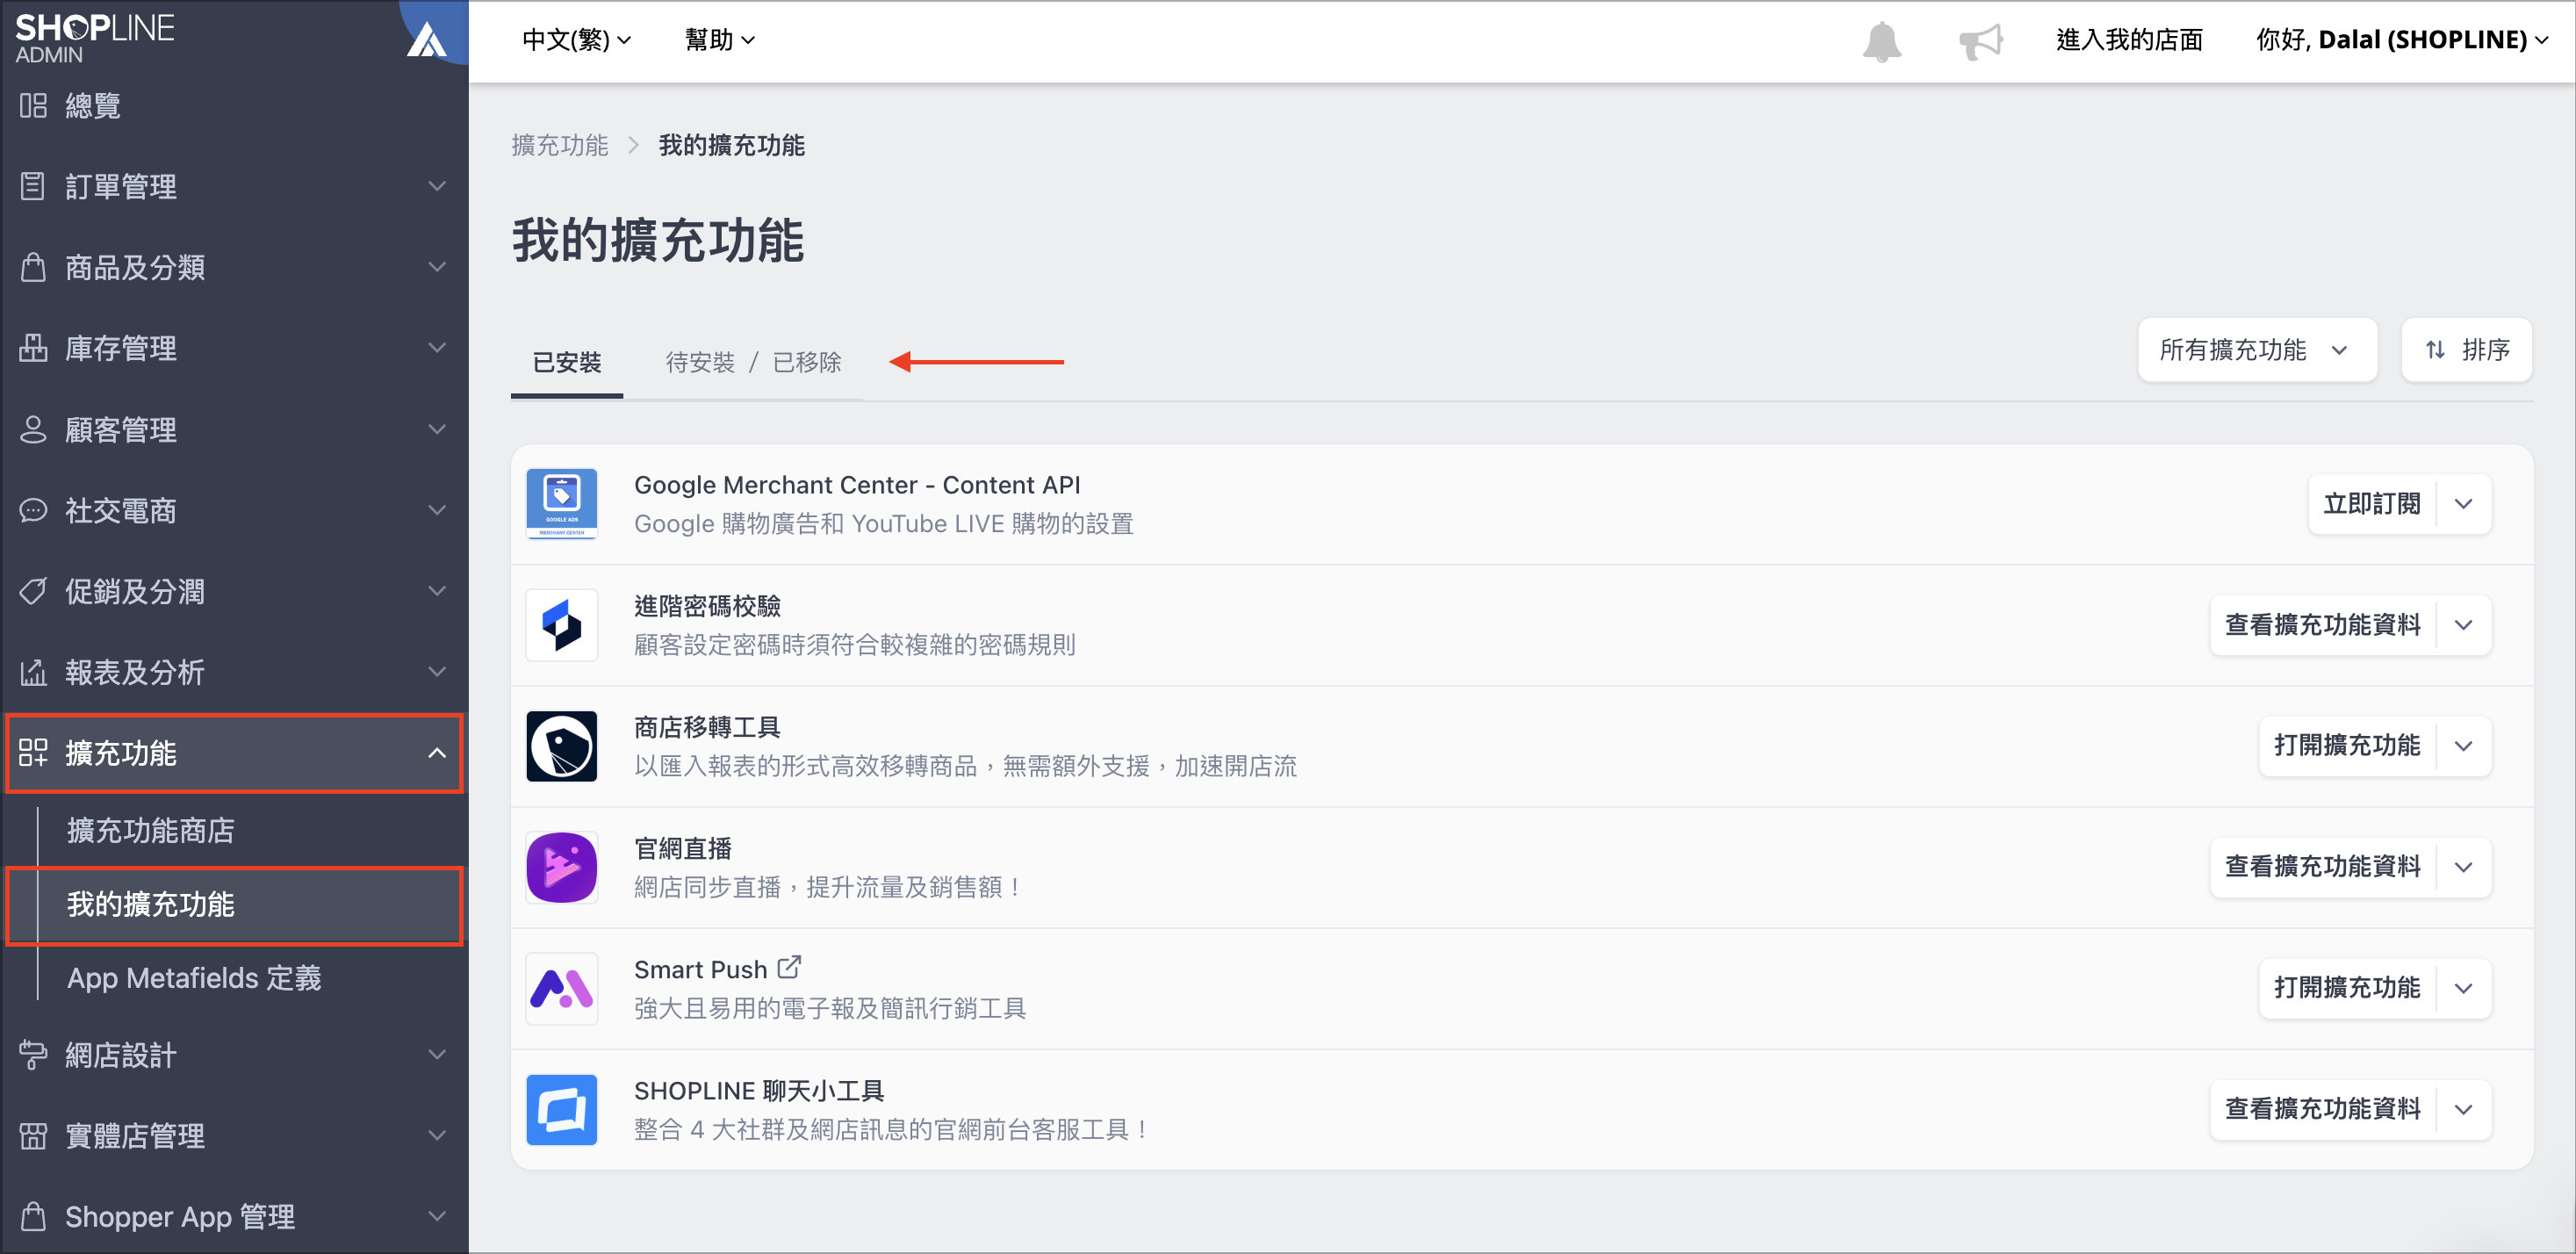The image size is (2576, 1254).
Task: Click the SHOPLINE Admin logo
Action: [x=95, y=38]
